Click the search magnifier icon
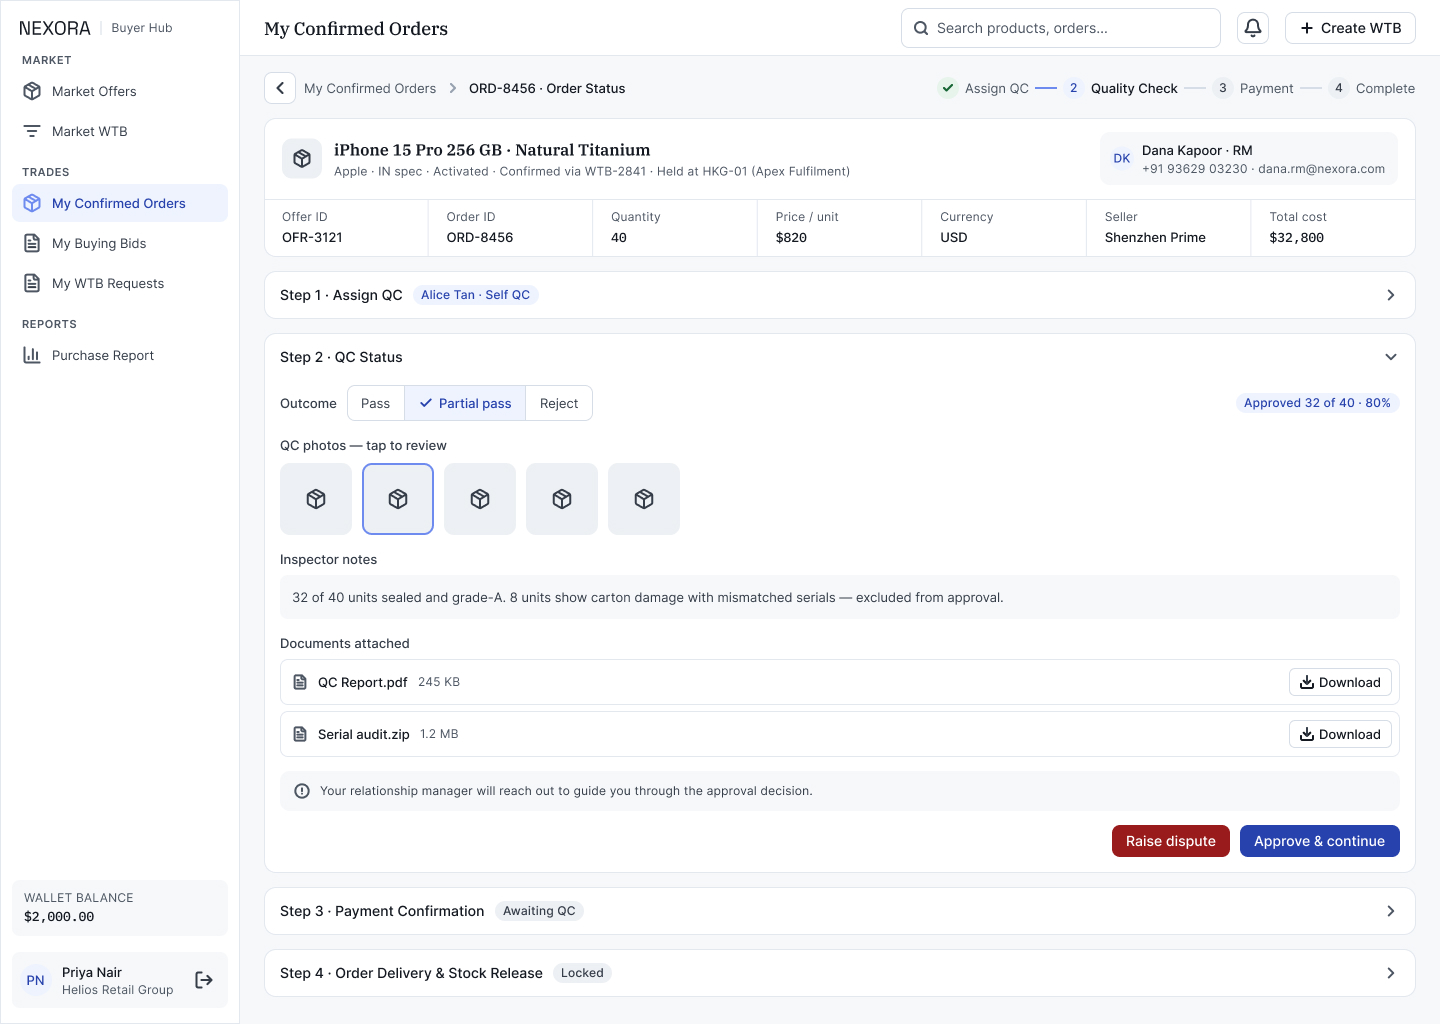1440x1024 pixels. pos(921,28)
